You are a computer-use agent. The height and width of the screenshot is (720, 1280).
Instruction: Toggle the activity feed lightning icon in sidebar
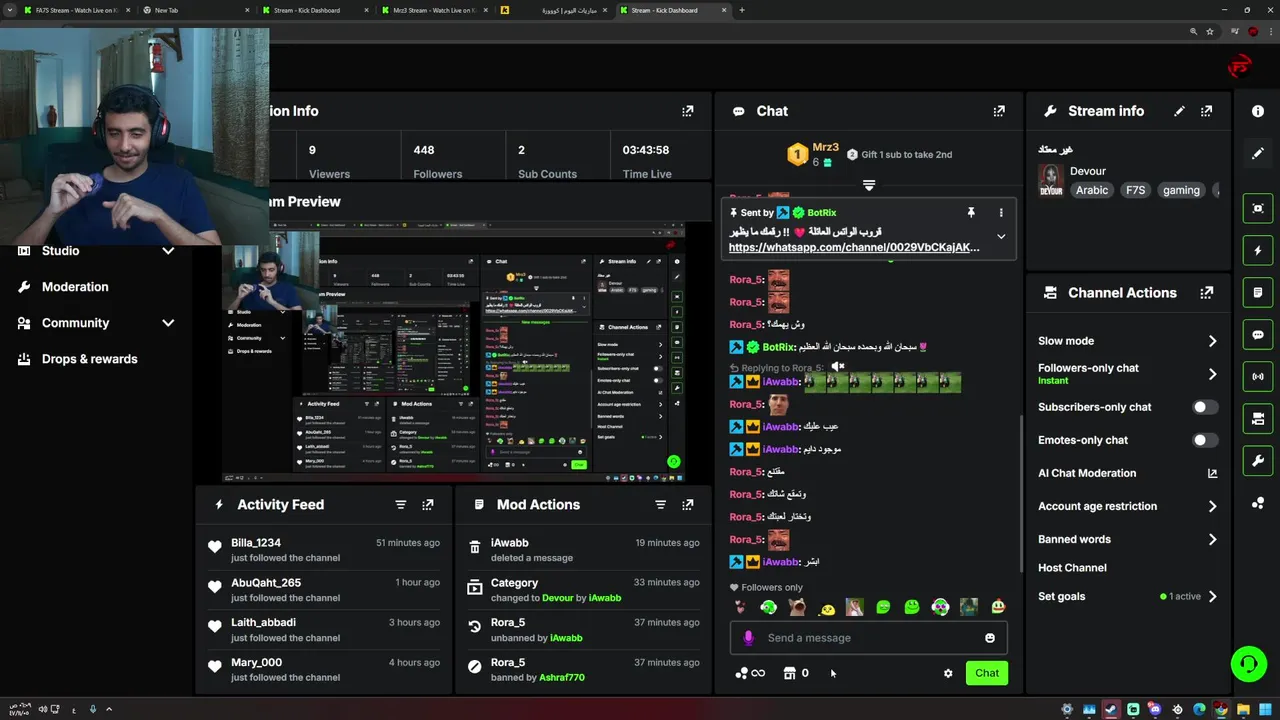click(x=1258, y=250)
